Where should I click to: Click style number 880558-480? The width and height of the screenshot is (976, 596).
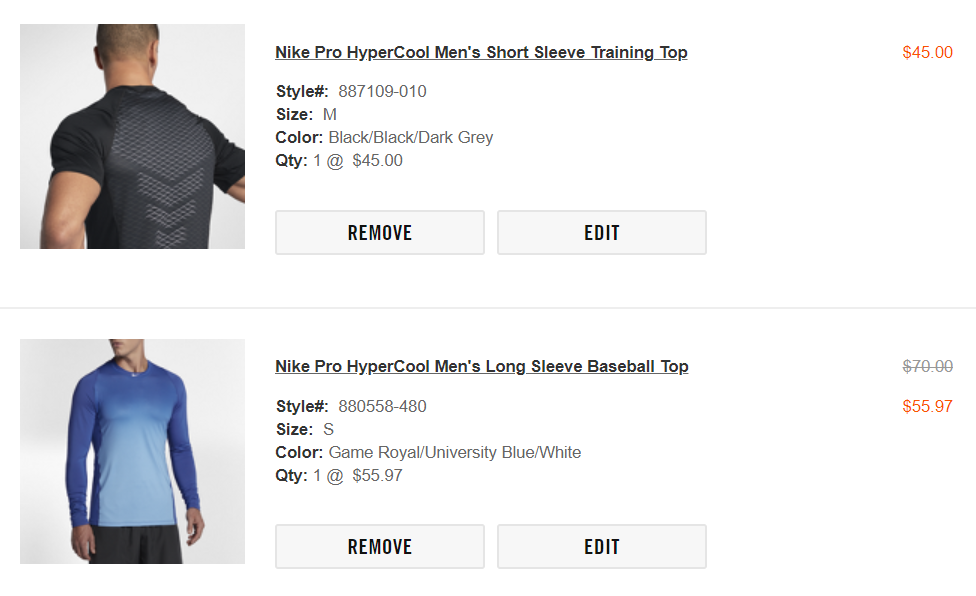point(382,407)
